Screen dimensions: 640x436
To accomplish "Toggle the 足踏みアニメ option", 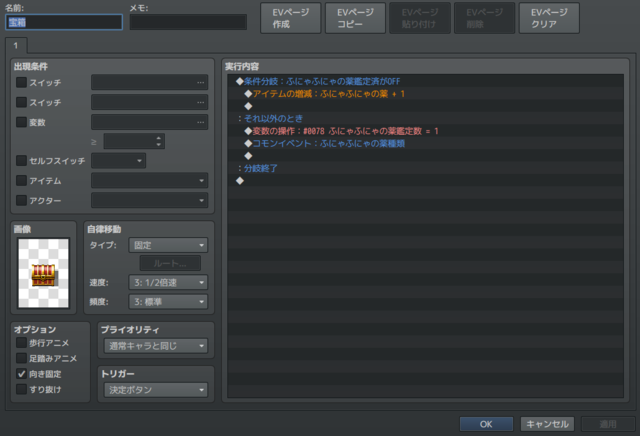I will pyautogui.click(x=21, y=358).
